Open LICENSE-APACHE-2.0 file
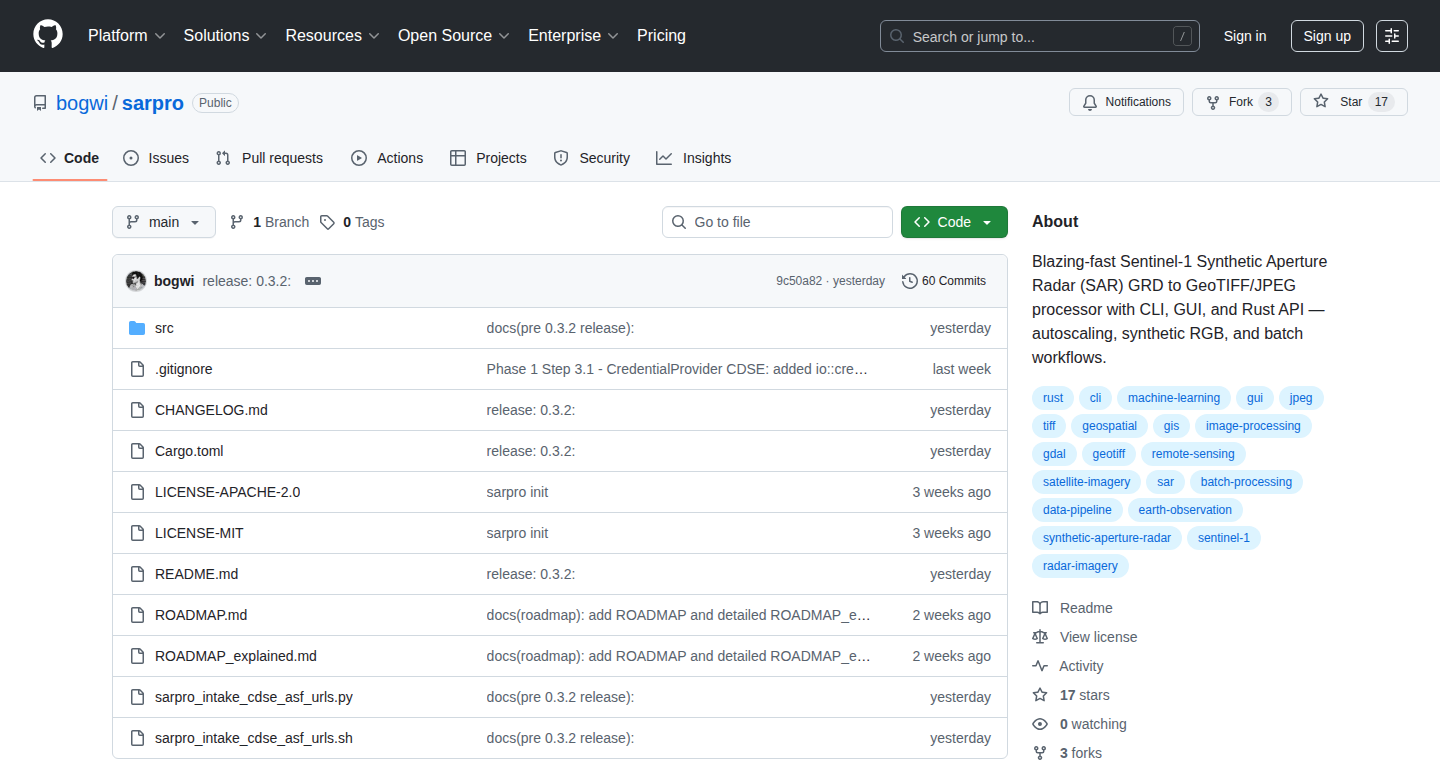 point(227,492)
